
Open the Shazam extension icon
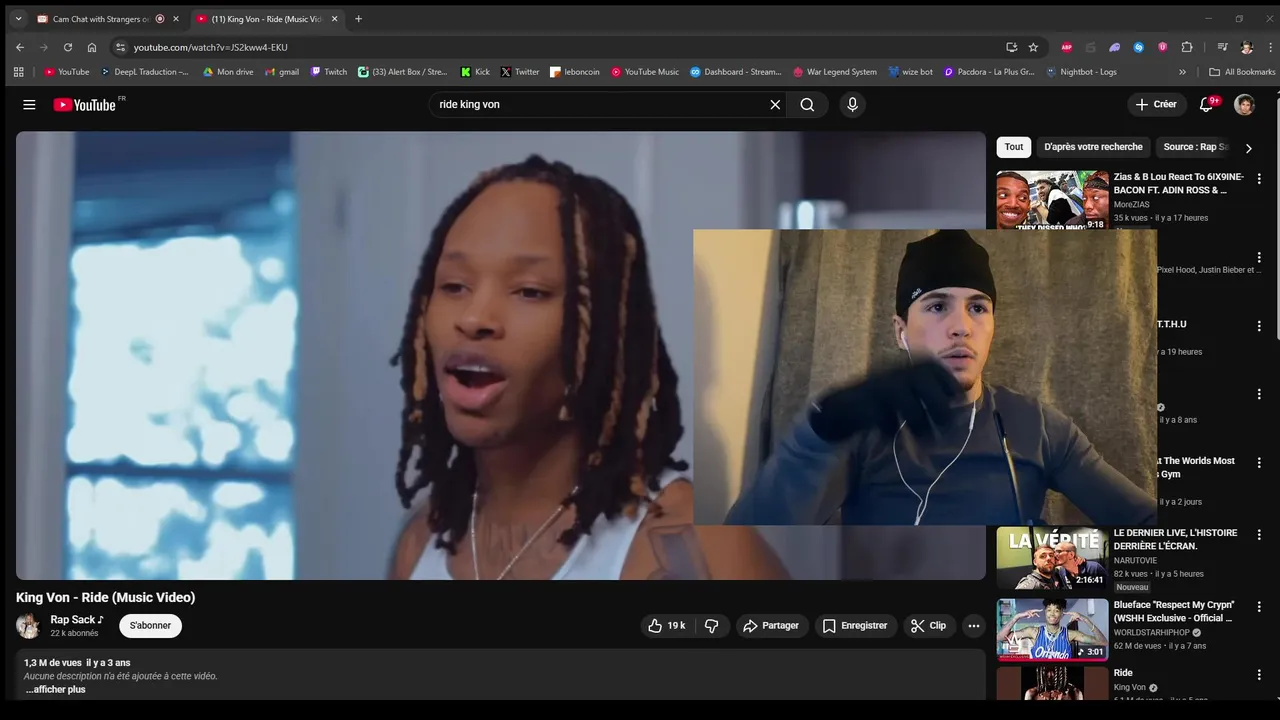pyautogui.click(x=1139, y=47)
